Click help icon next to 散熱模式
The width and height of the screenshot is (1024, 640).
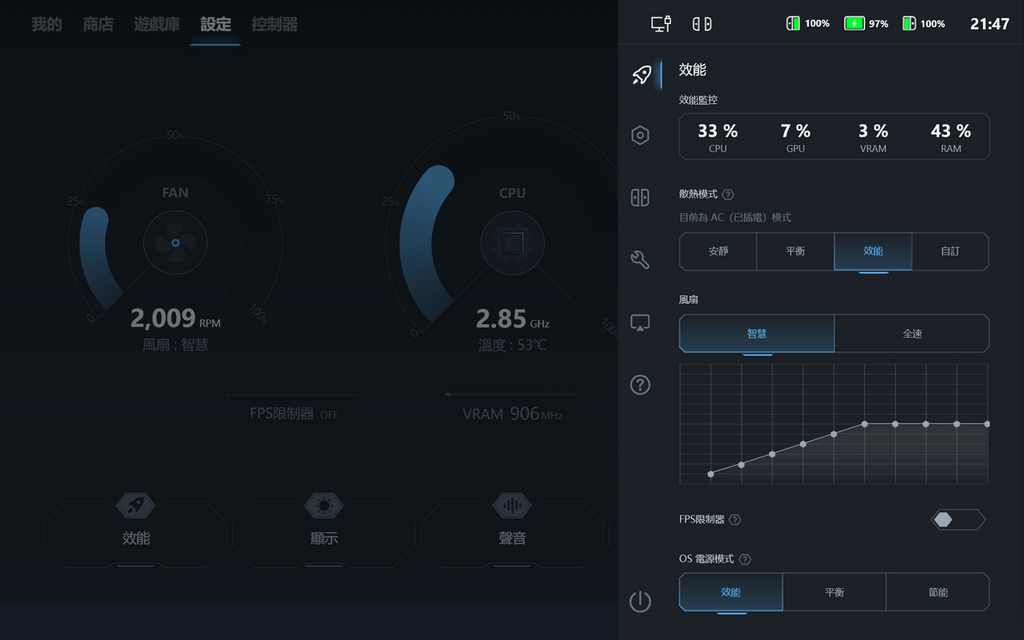click(728, 195)
